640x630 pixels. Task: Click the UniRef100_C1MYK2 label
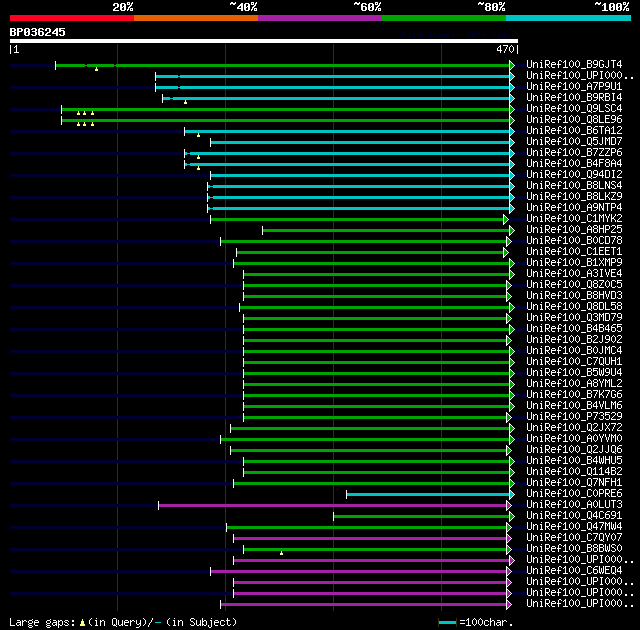pyautogui.click(x=574, y=219)
